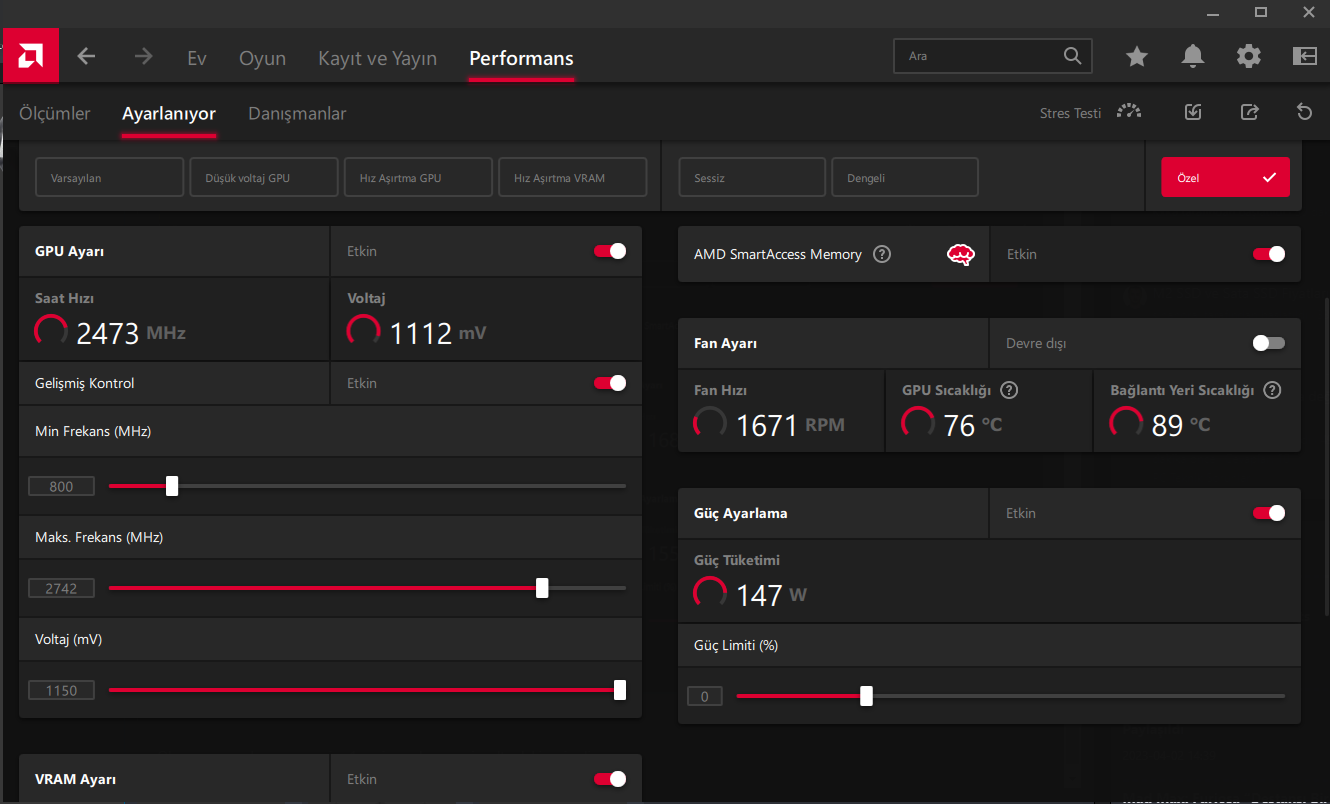Click the Min Frekans value field 800
The width and height of the screenshot is (1330, 804).
click(61, 487)
